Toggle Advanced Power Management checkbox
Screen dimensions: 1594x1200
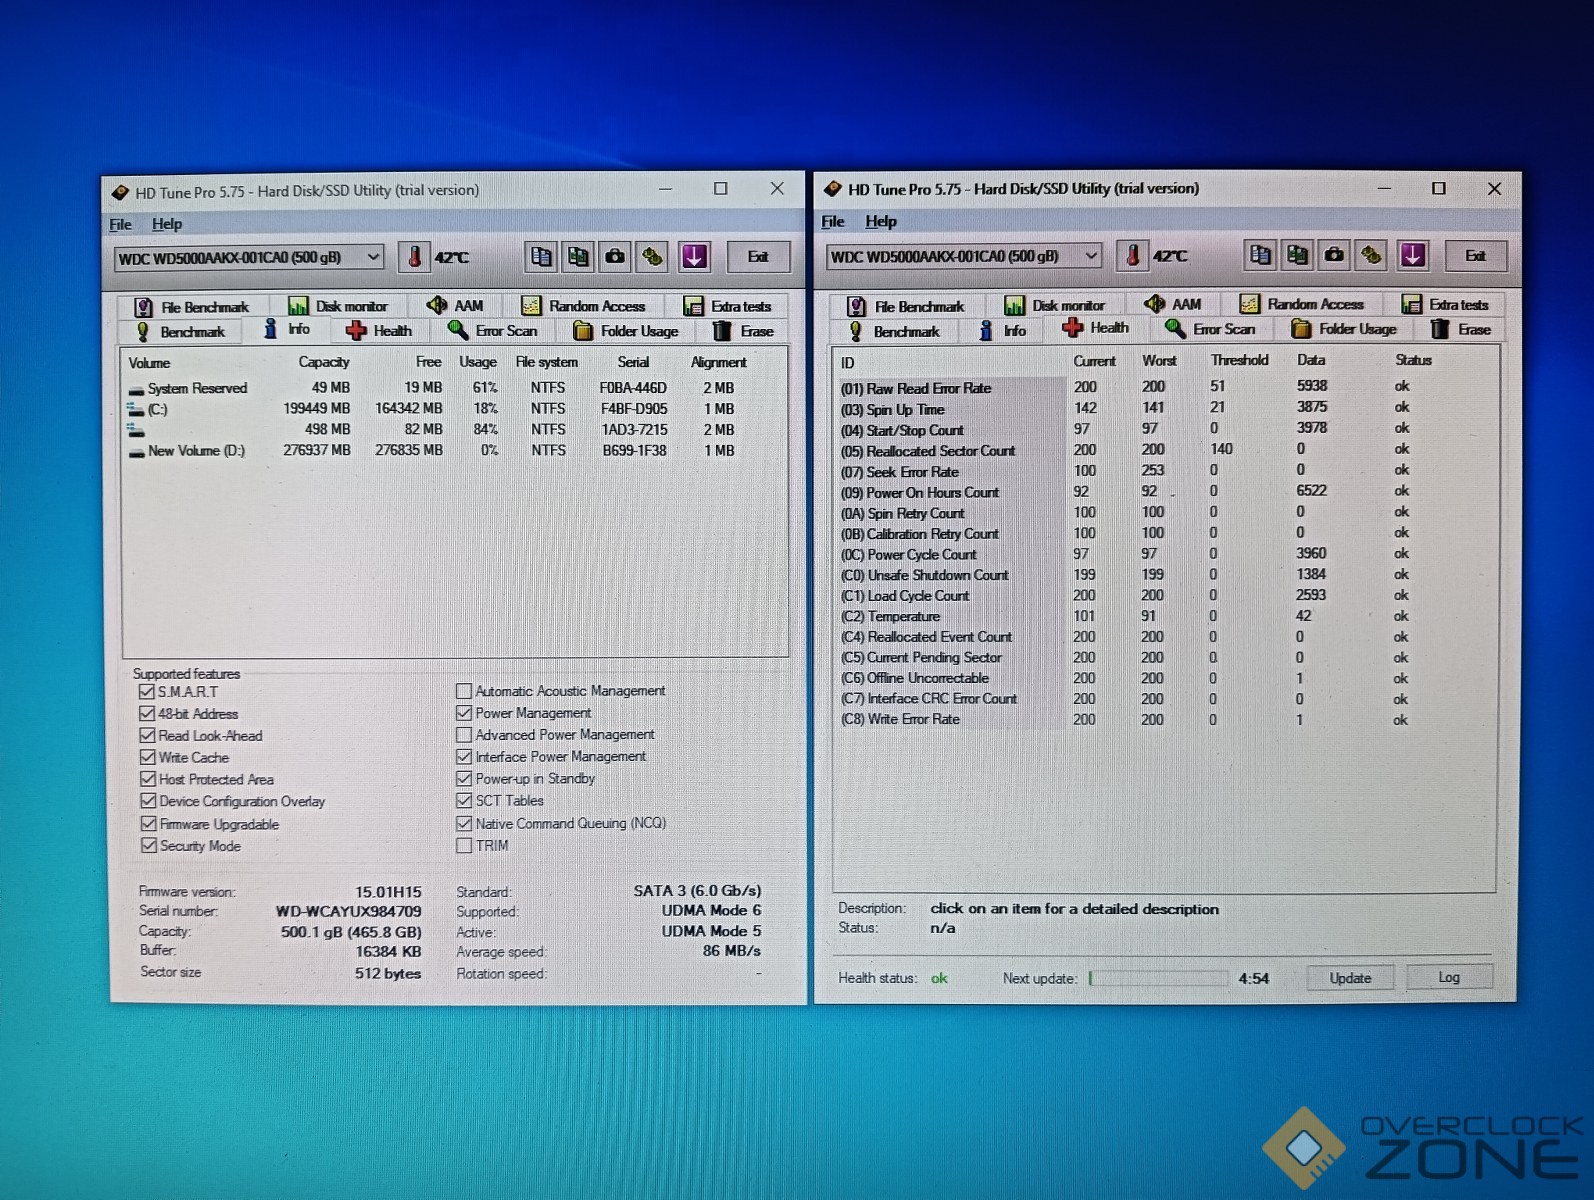point(464,735)
